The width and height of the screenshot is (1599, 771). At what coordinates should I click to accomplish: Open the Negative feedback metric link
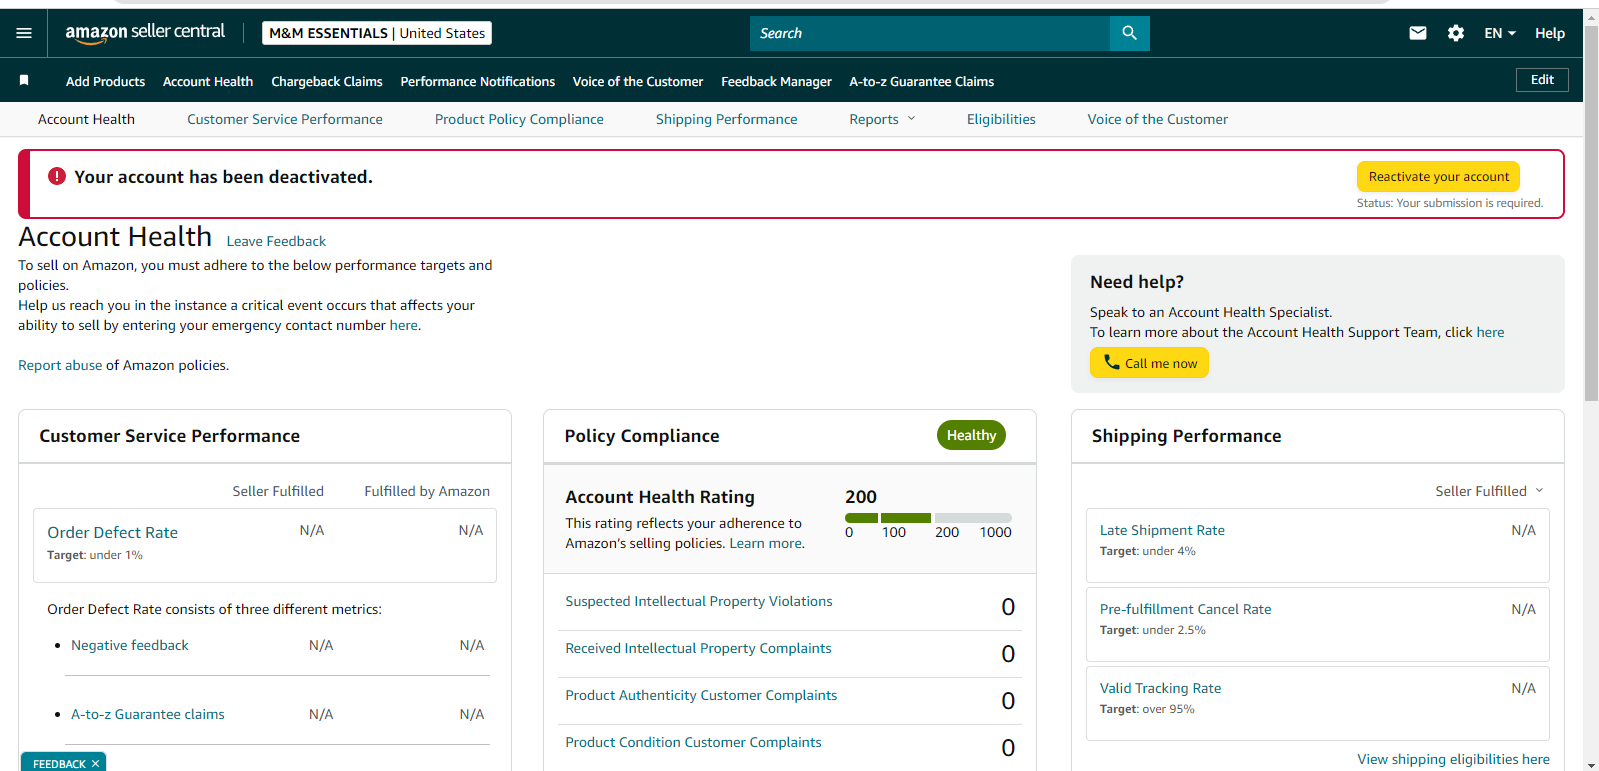point(130,645)
